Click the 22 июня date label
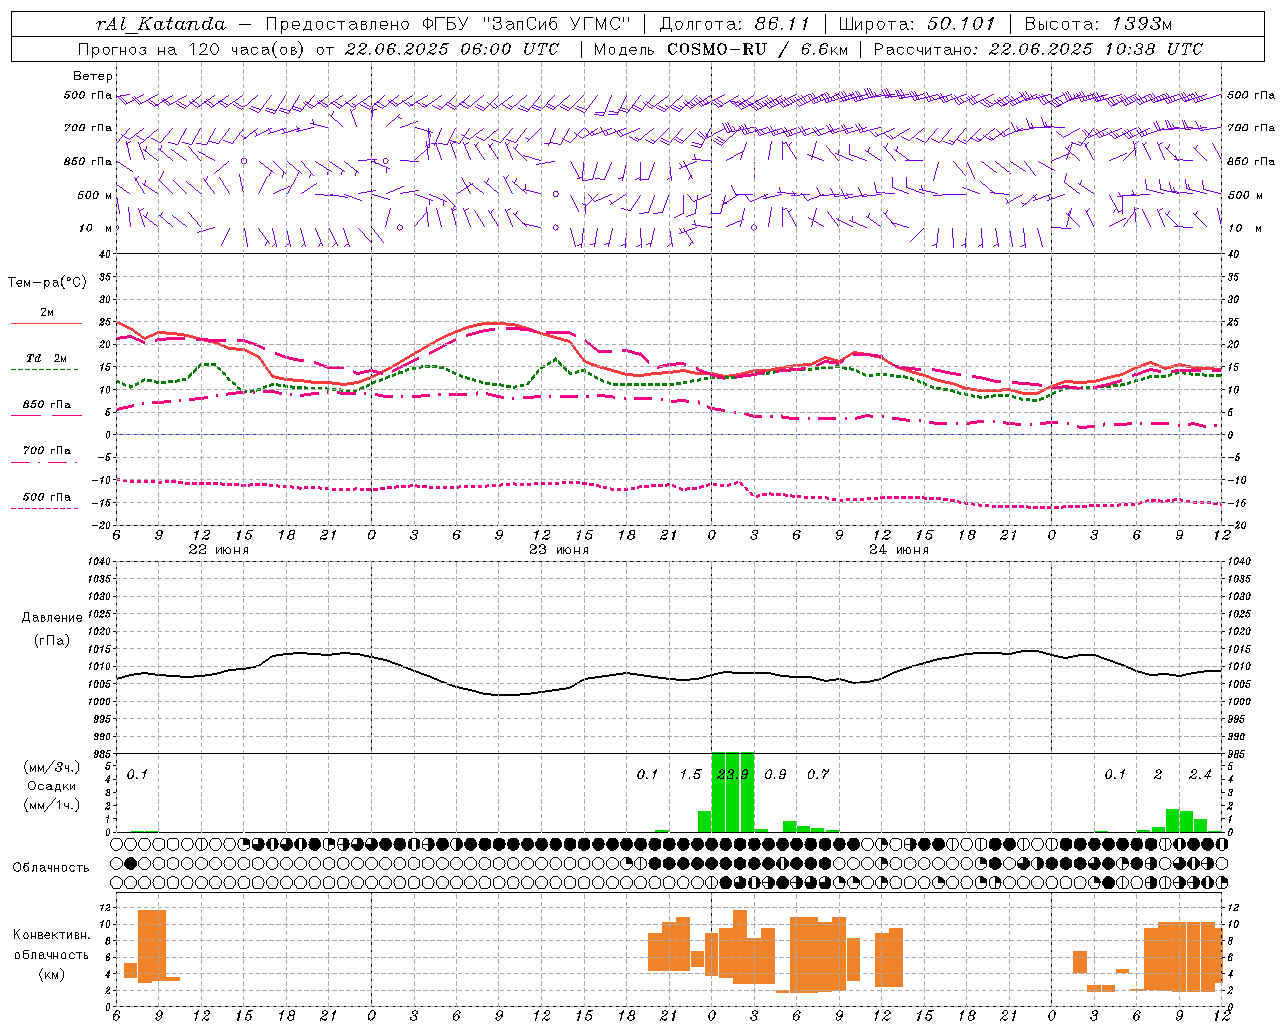The image size is (1280, 1024). [219, 550]
